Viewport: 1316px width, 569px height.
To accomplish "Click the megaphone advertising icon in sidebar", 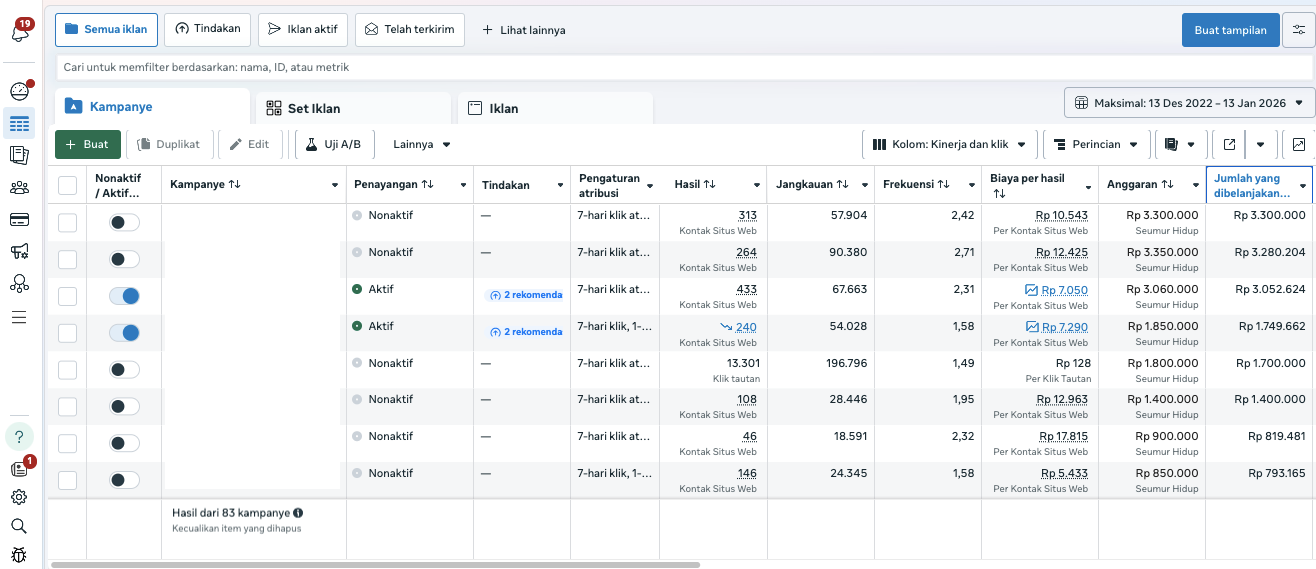I will [x=19, y=252].
